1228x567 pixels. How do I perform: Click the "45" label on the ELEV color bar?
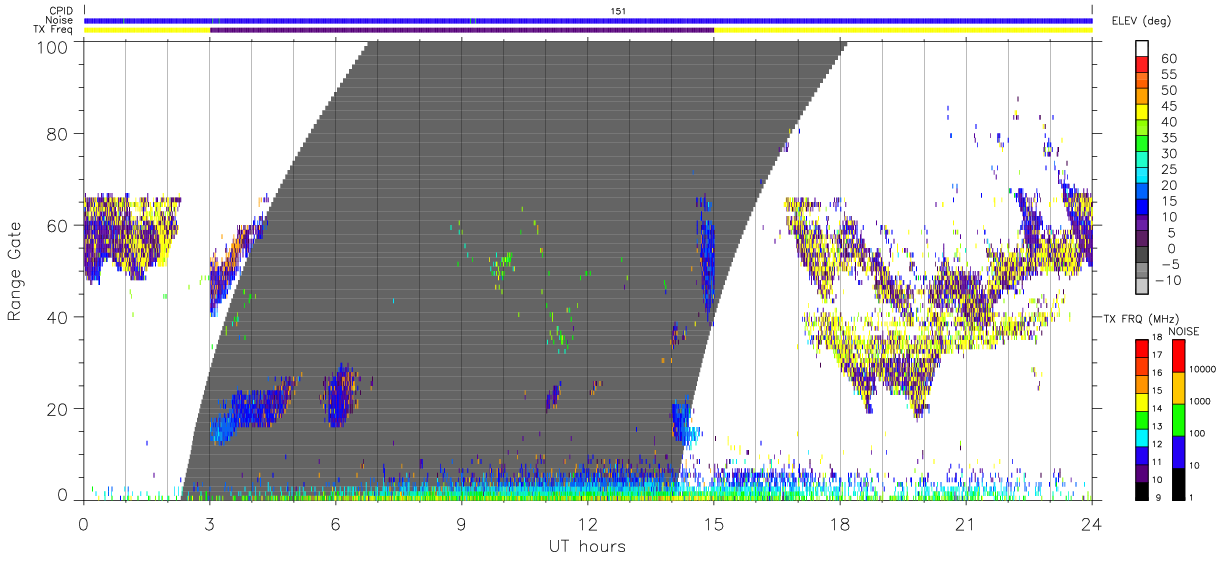1169,106
